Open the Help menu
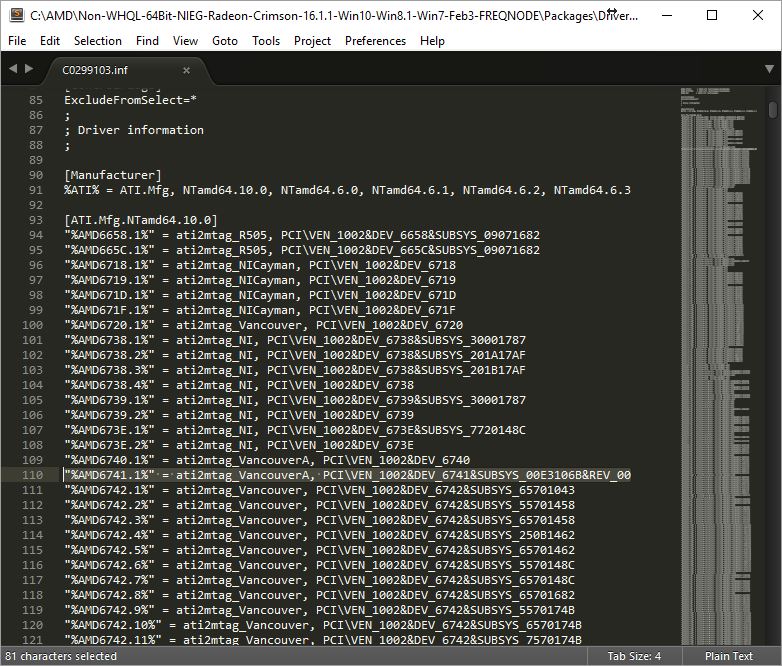Screen dimensions: 782x666 coord(432,41)
